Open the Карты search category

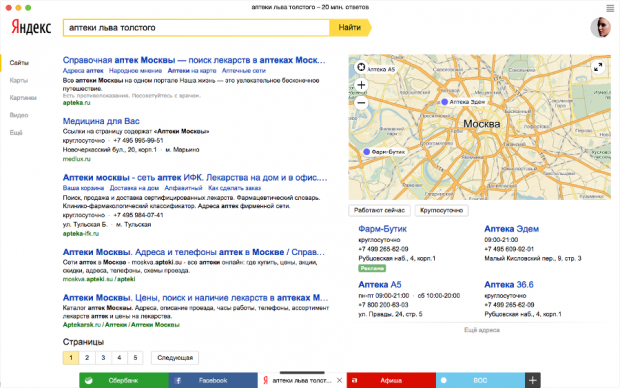coord(19,80)
